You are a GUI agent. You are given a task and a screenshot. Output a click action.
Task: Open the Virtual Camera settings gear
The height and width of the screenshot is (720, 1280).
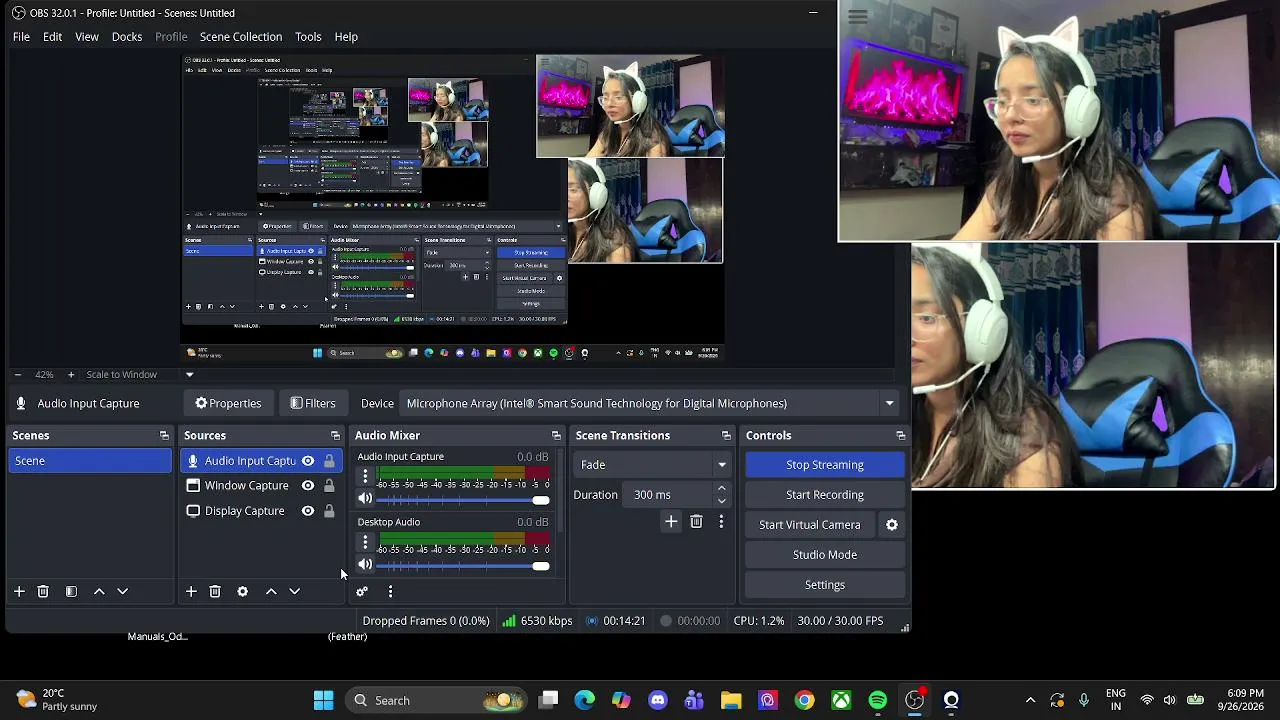pos(892,524)
